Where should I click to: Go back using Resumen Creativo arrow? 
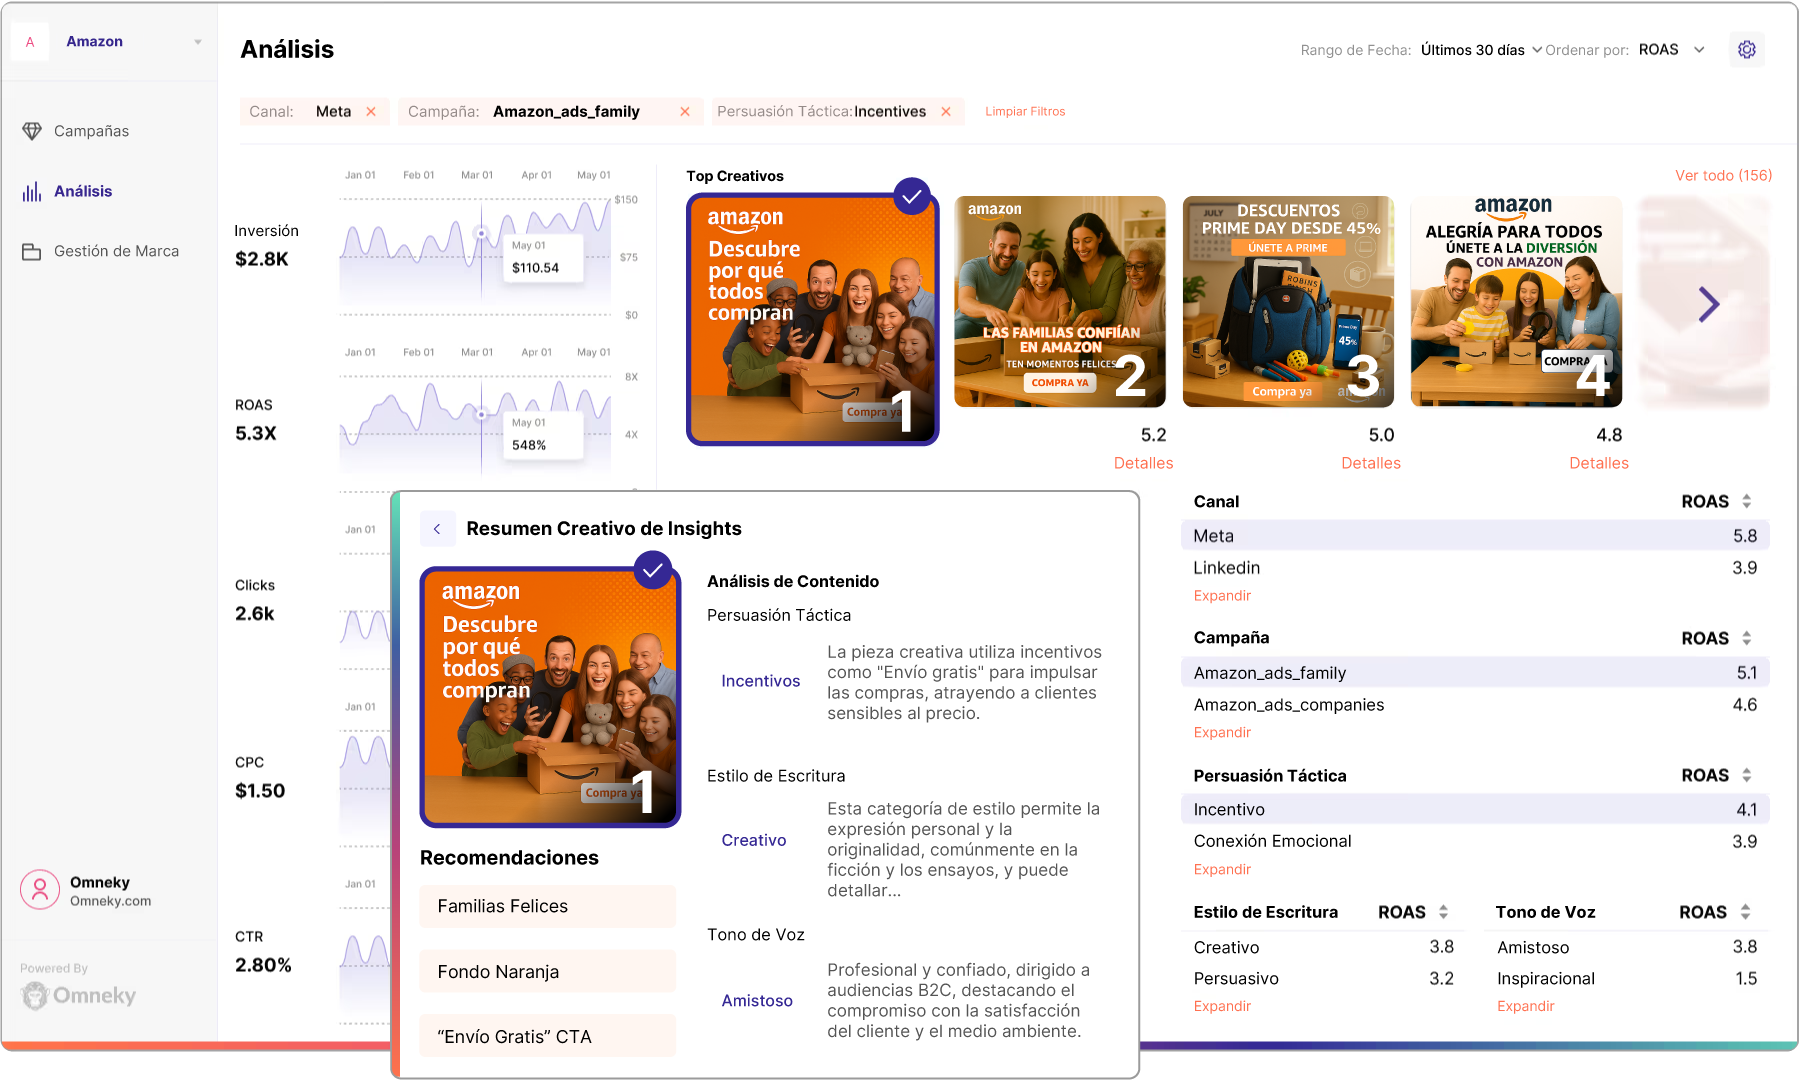pyautogui.click(x=437, y=529)
